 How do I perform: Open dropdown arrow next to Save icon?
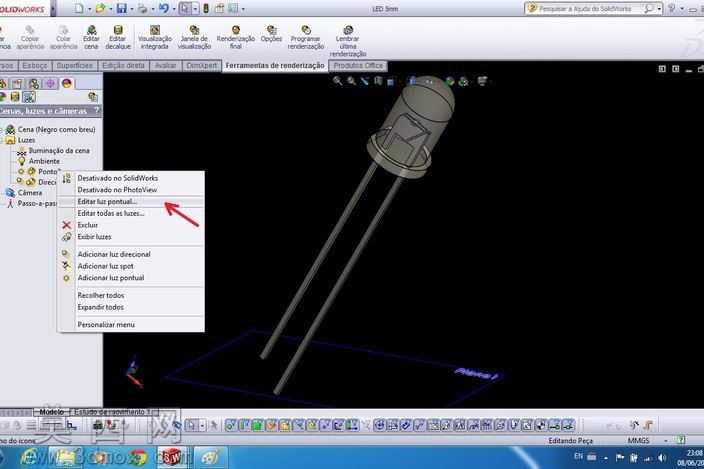coord(132,9)
